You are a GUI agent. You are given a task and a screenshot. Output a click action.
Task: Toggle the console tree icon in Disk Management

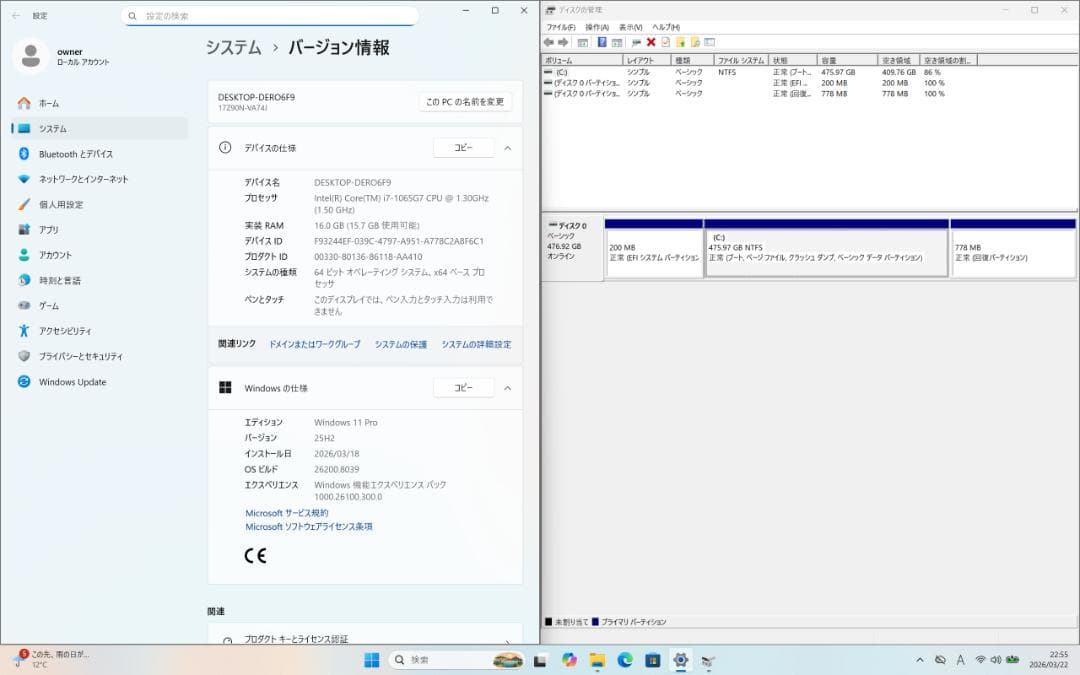click(583, 43)
